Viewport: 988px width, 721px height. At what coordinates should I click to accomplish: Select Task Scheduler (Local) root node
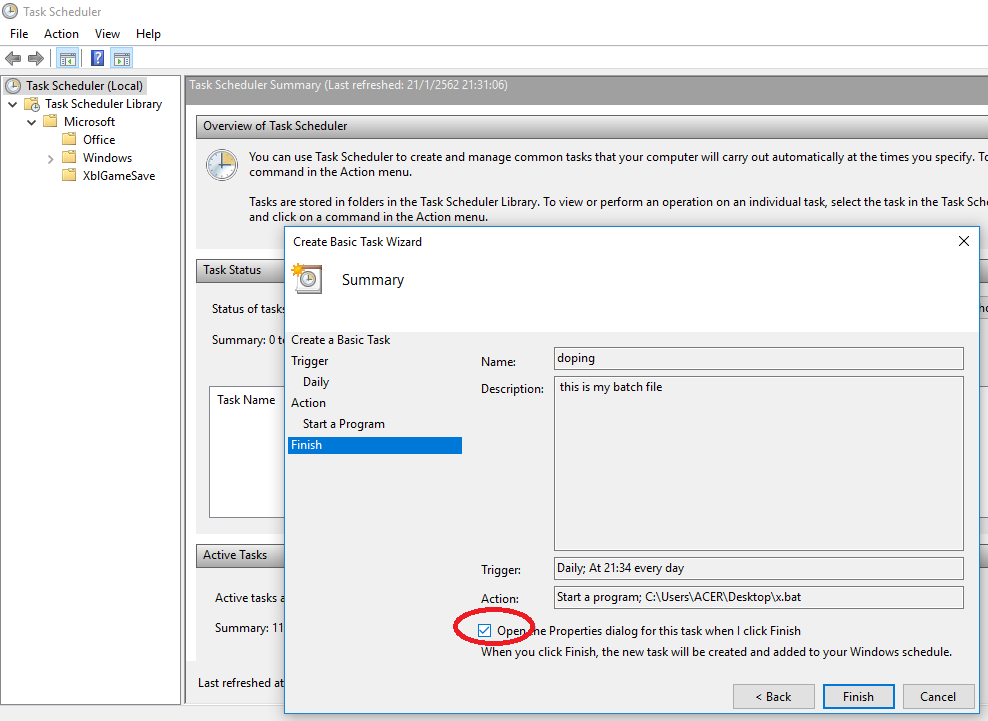coord(84,86)
